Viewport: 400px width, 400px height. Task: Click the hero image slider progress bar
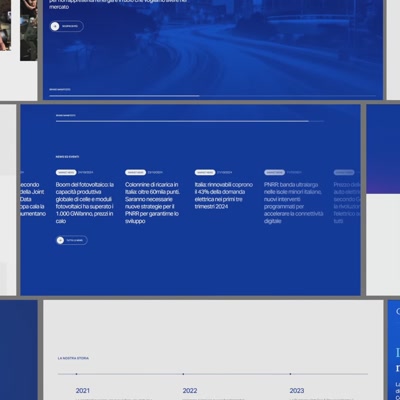[x=213, y=96]
